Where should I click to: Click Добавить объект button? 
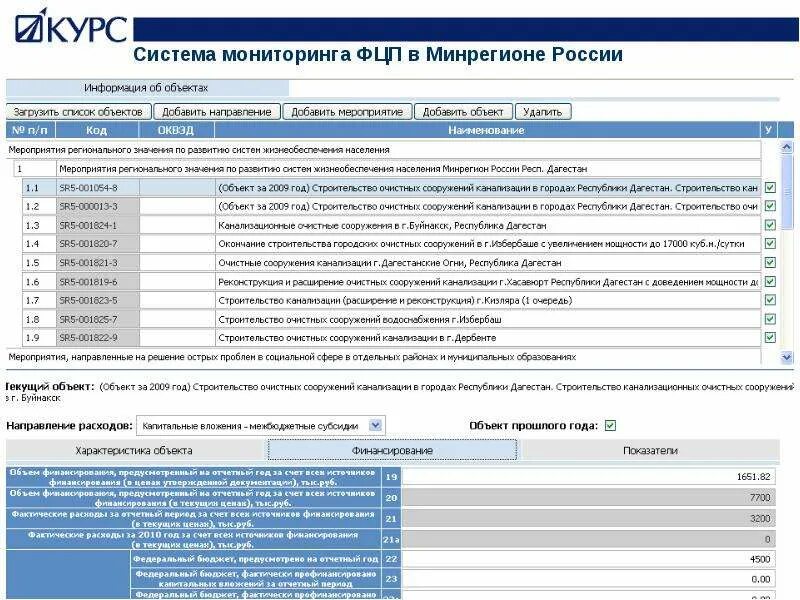[x=463, y=112]
